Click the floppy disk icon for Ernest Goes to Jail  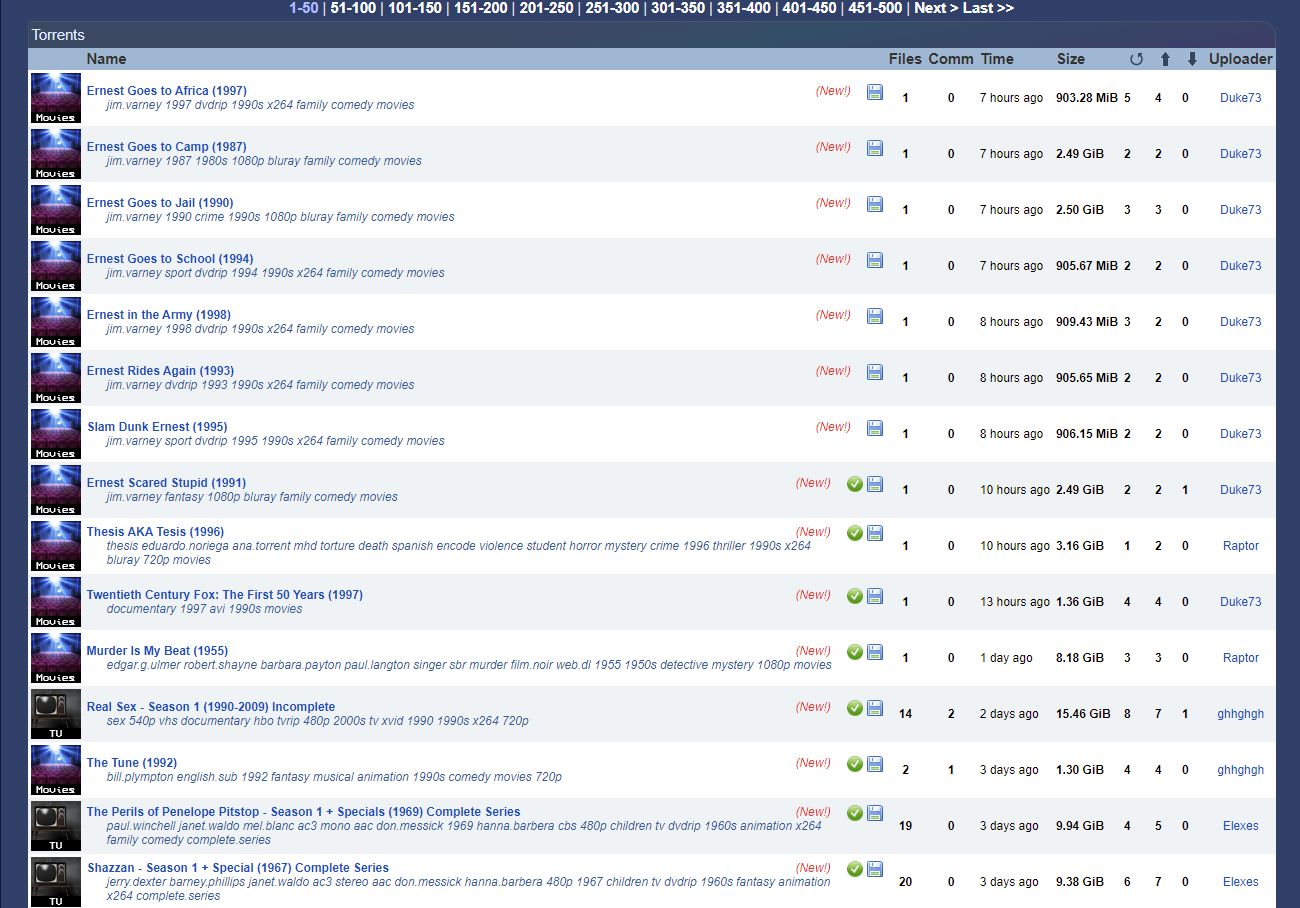coord(875,204)
